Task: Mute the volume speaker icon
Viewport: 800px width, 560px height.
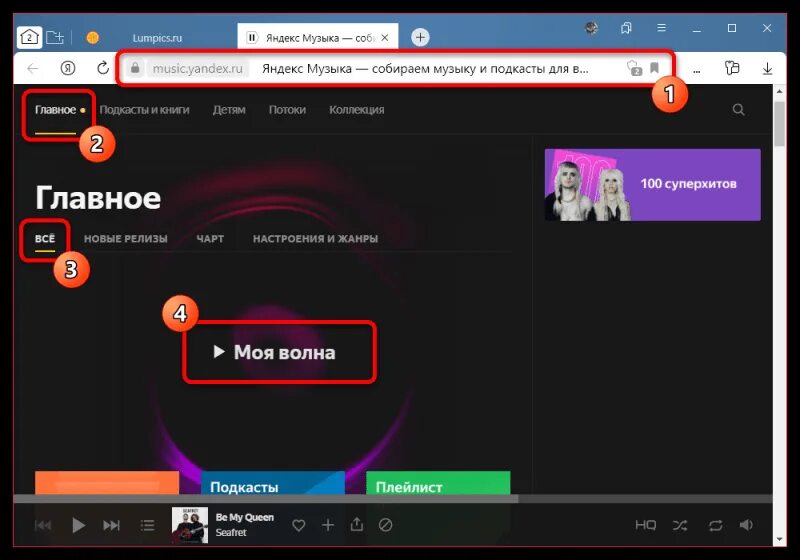Action: click(746, 525)
